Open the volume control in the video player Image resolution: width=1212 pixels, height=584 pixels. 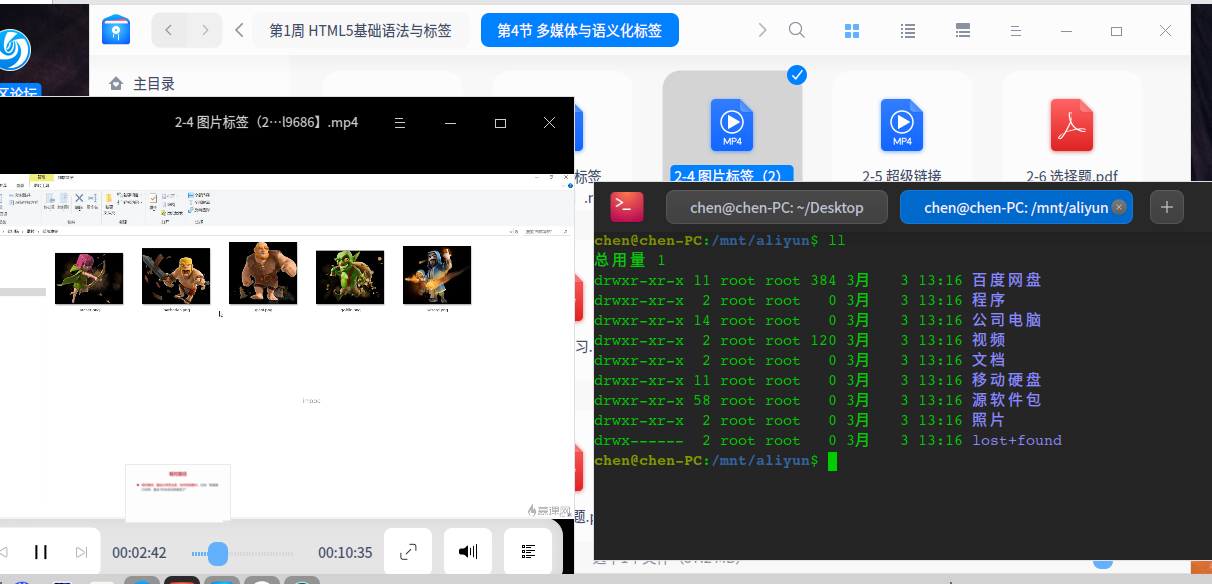click(468, 552)
